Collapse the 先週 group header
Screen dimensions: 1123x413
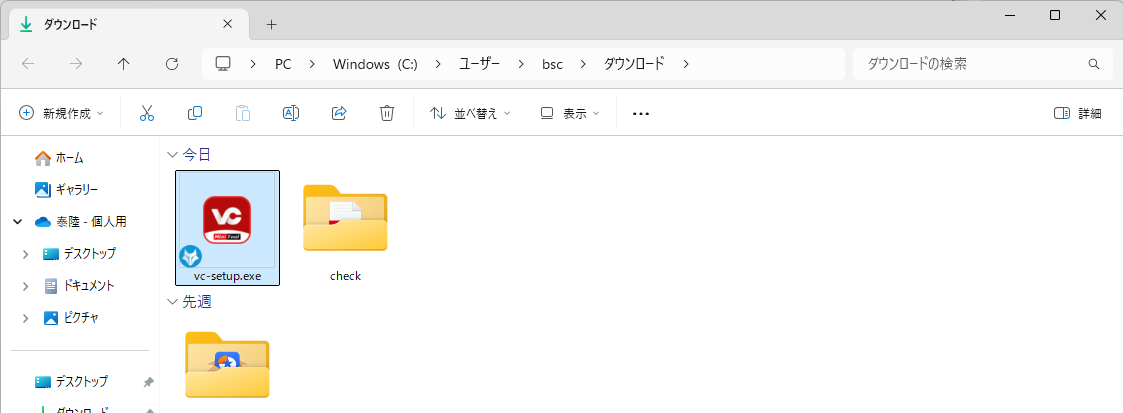tap(172, 302)
